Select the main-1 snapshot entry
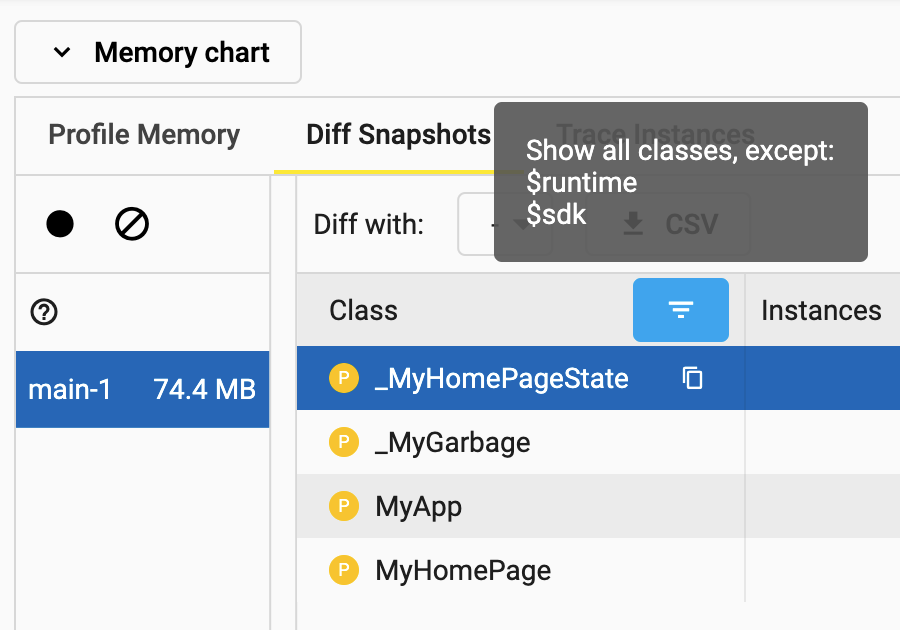 [142, 389]
